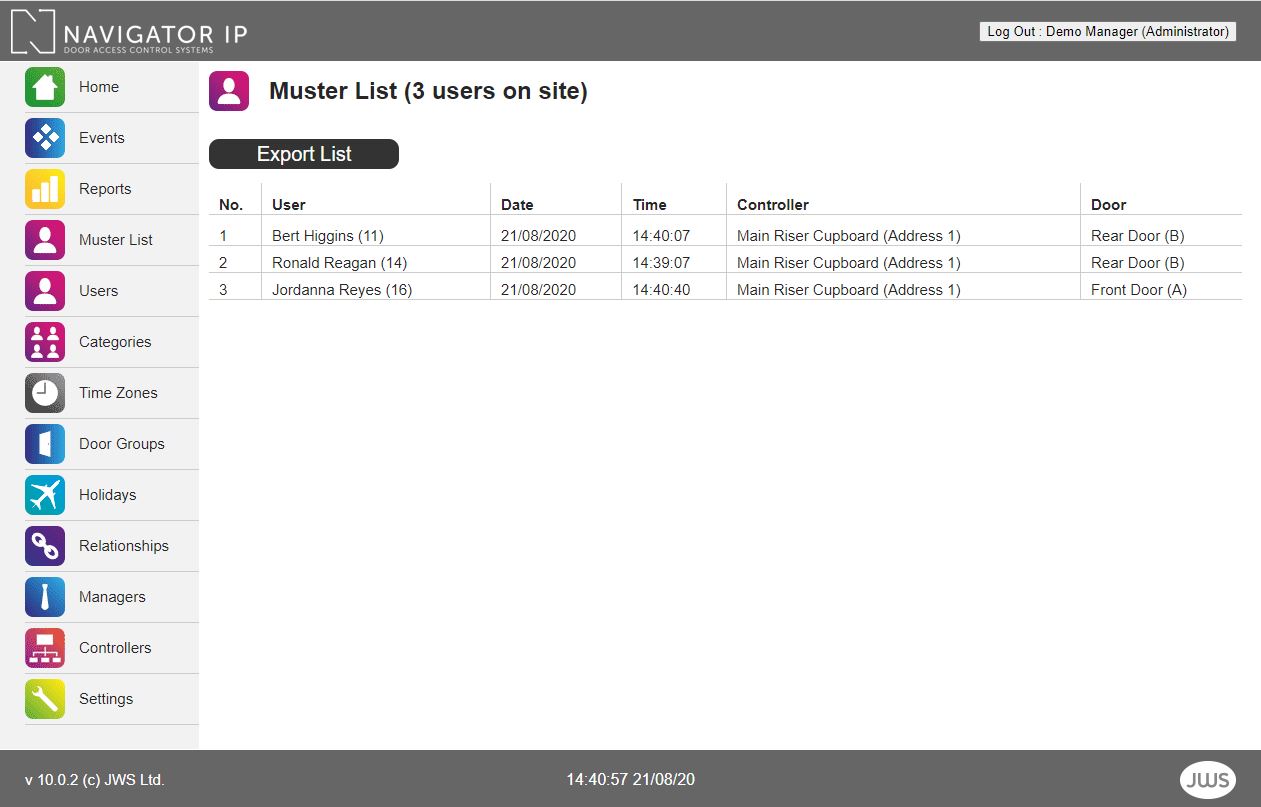Click the No. column header
This screenshot has height=807, width=1261.
(231, 204)
